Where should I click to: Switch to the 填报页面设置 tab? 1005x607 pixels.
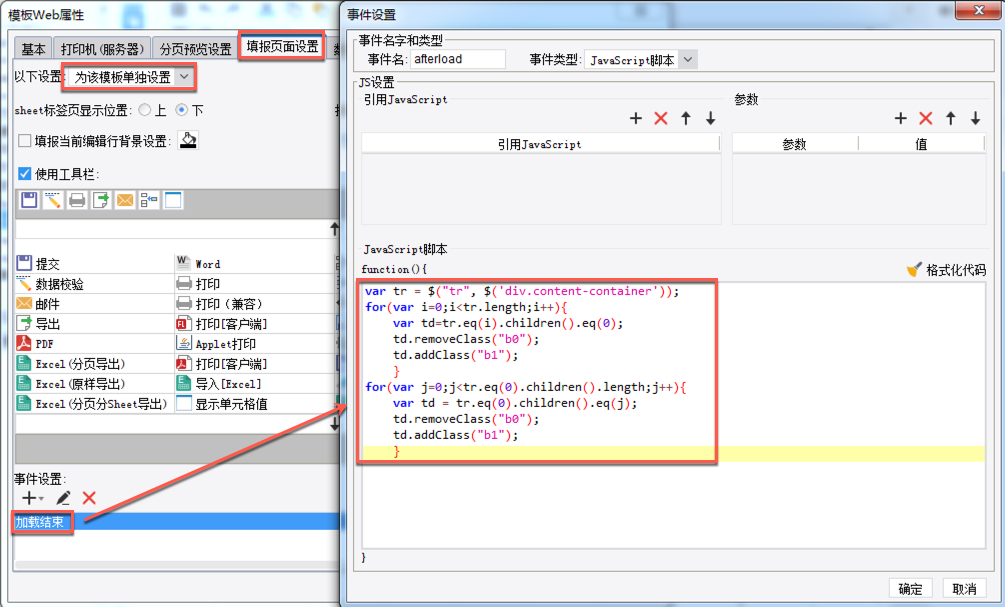pyautogui.click(x=282, y=46)
